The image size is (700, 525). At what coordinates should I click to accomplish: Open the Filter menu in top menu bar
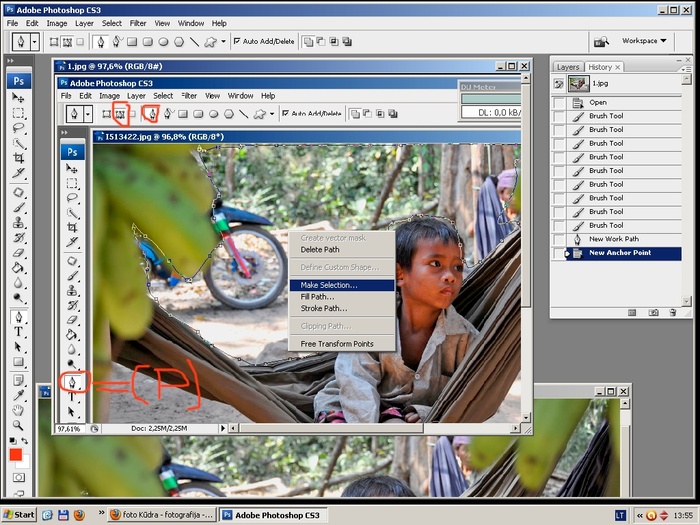click(137, 23)
